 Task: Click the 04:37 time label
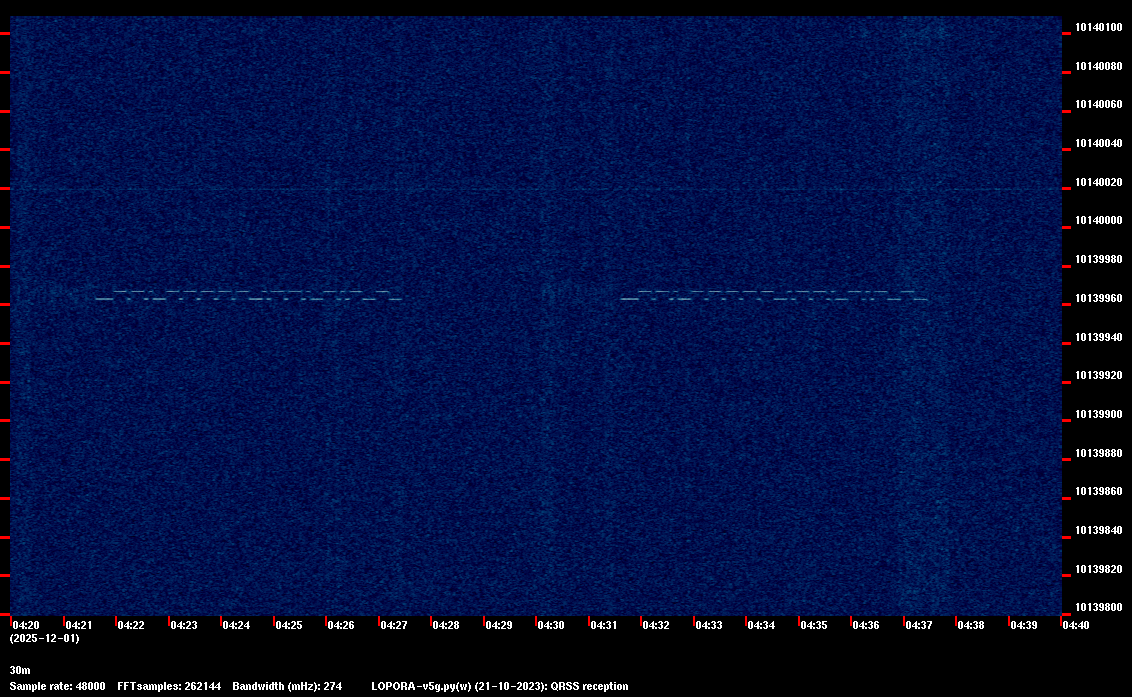click(x=919, y=625)
